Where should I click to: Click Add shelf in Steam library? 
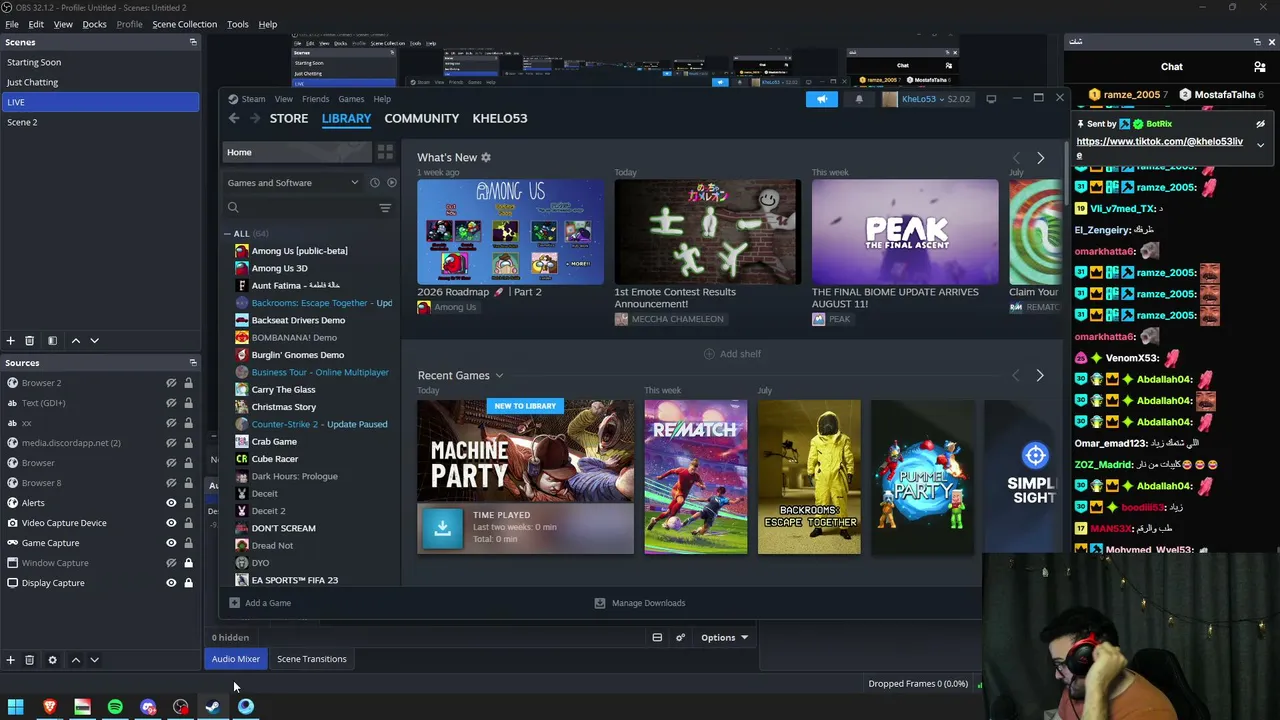point(732,354)
